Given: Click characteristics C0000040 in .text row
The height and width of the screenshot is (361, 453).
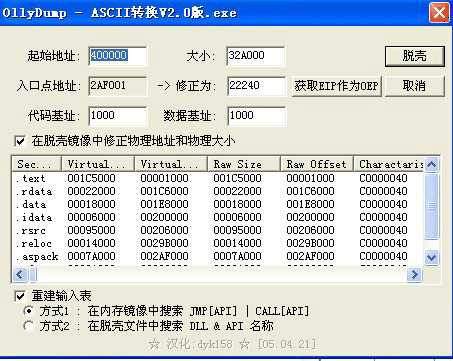Looking at the screenshot, I should (383, 178).
